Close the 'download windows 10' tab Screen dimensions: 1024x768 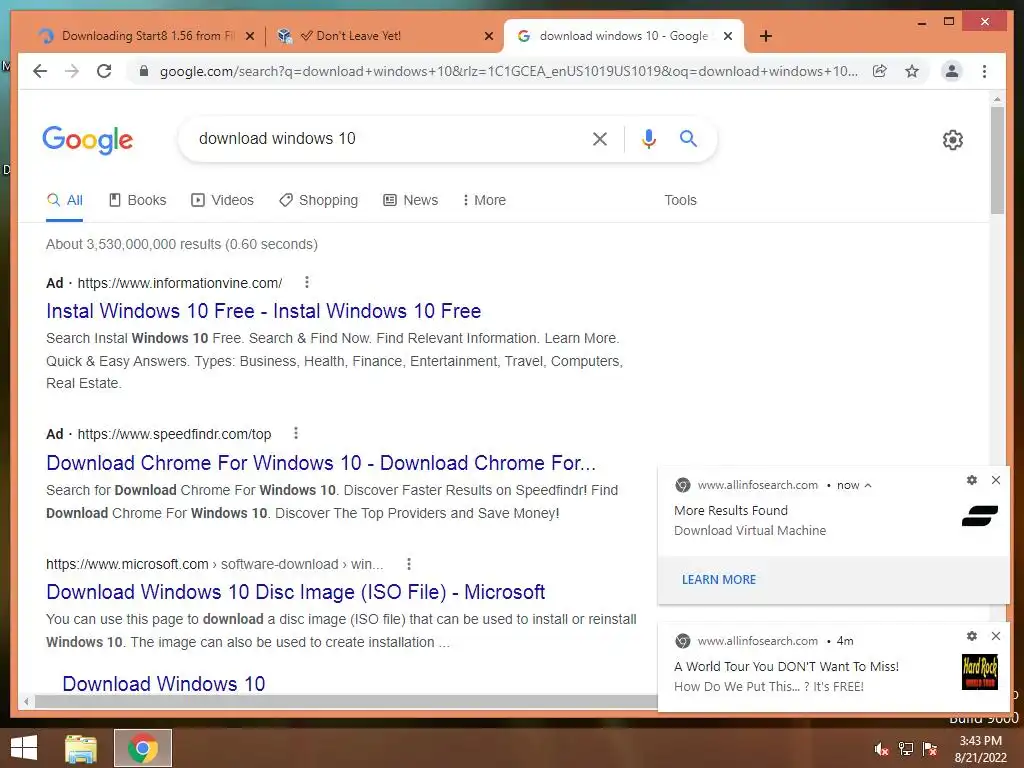point(728,36)
